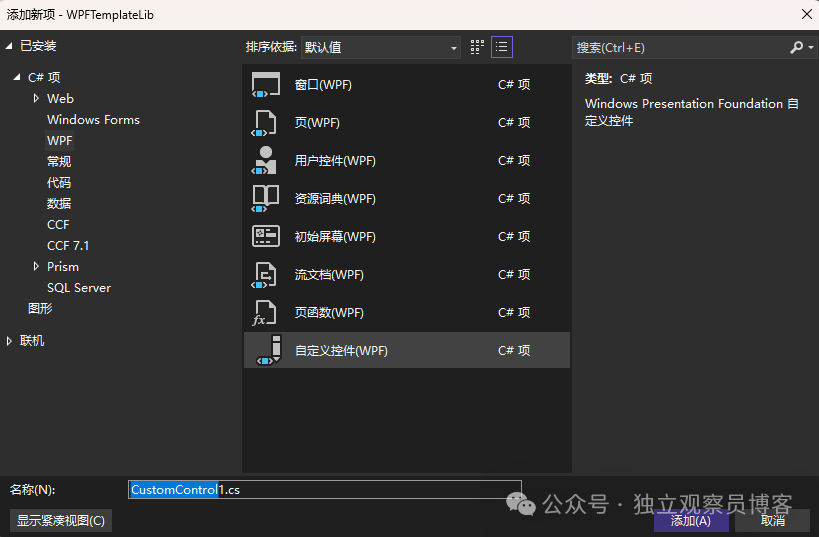The image size is (819, 537).
Task: Select the 资源词典(WPF) resource dictionary icon
Action: point(266,199)
